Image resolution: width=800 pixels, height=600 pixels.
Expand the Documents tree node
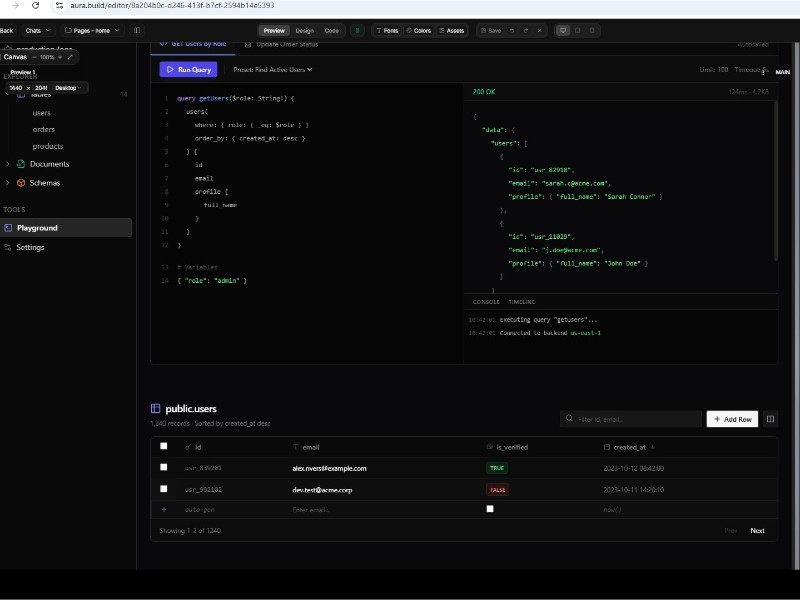[x=8, y=164]
